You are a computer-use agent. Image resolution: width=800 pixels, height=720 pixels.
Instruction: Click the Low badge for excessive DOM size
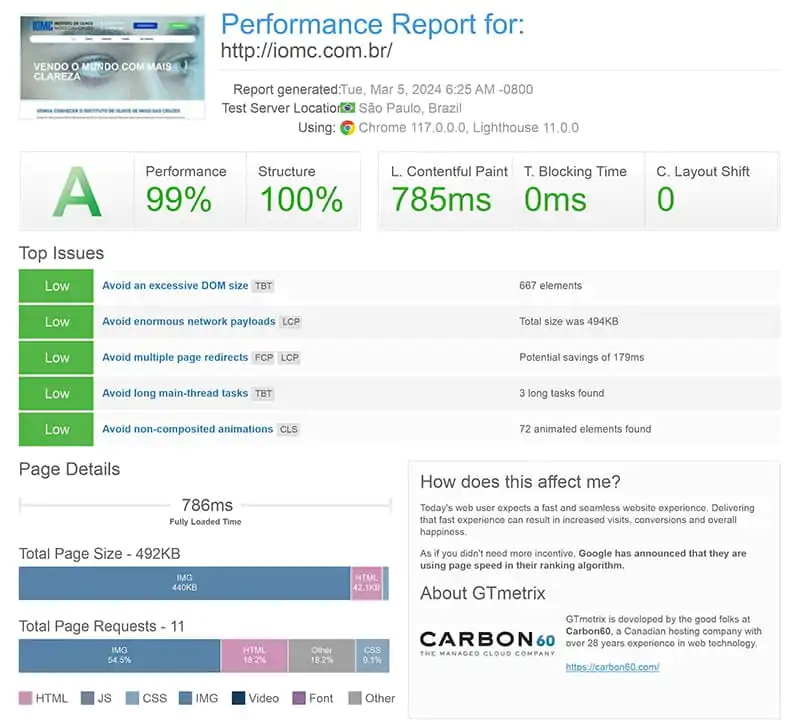[57, 286]
